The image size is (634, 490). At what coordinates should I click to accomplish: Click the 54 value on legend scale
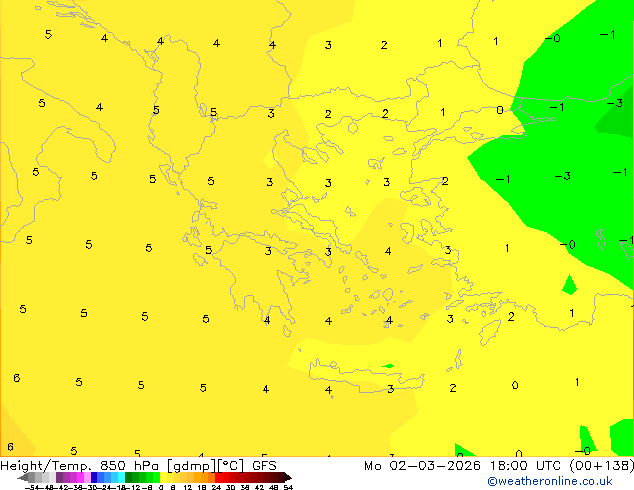click(288, 487)
